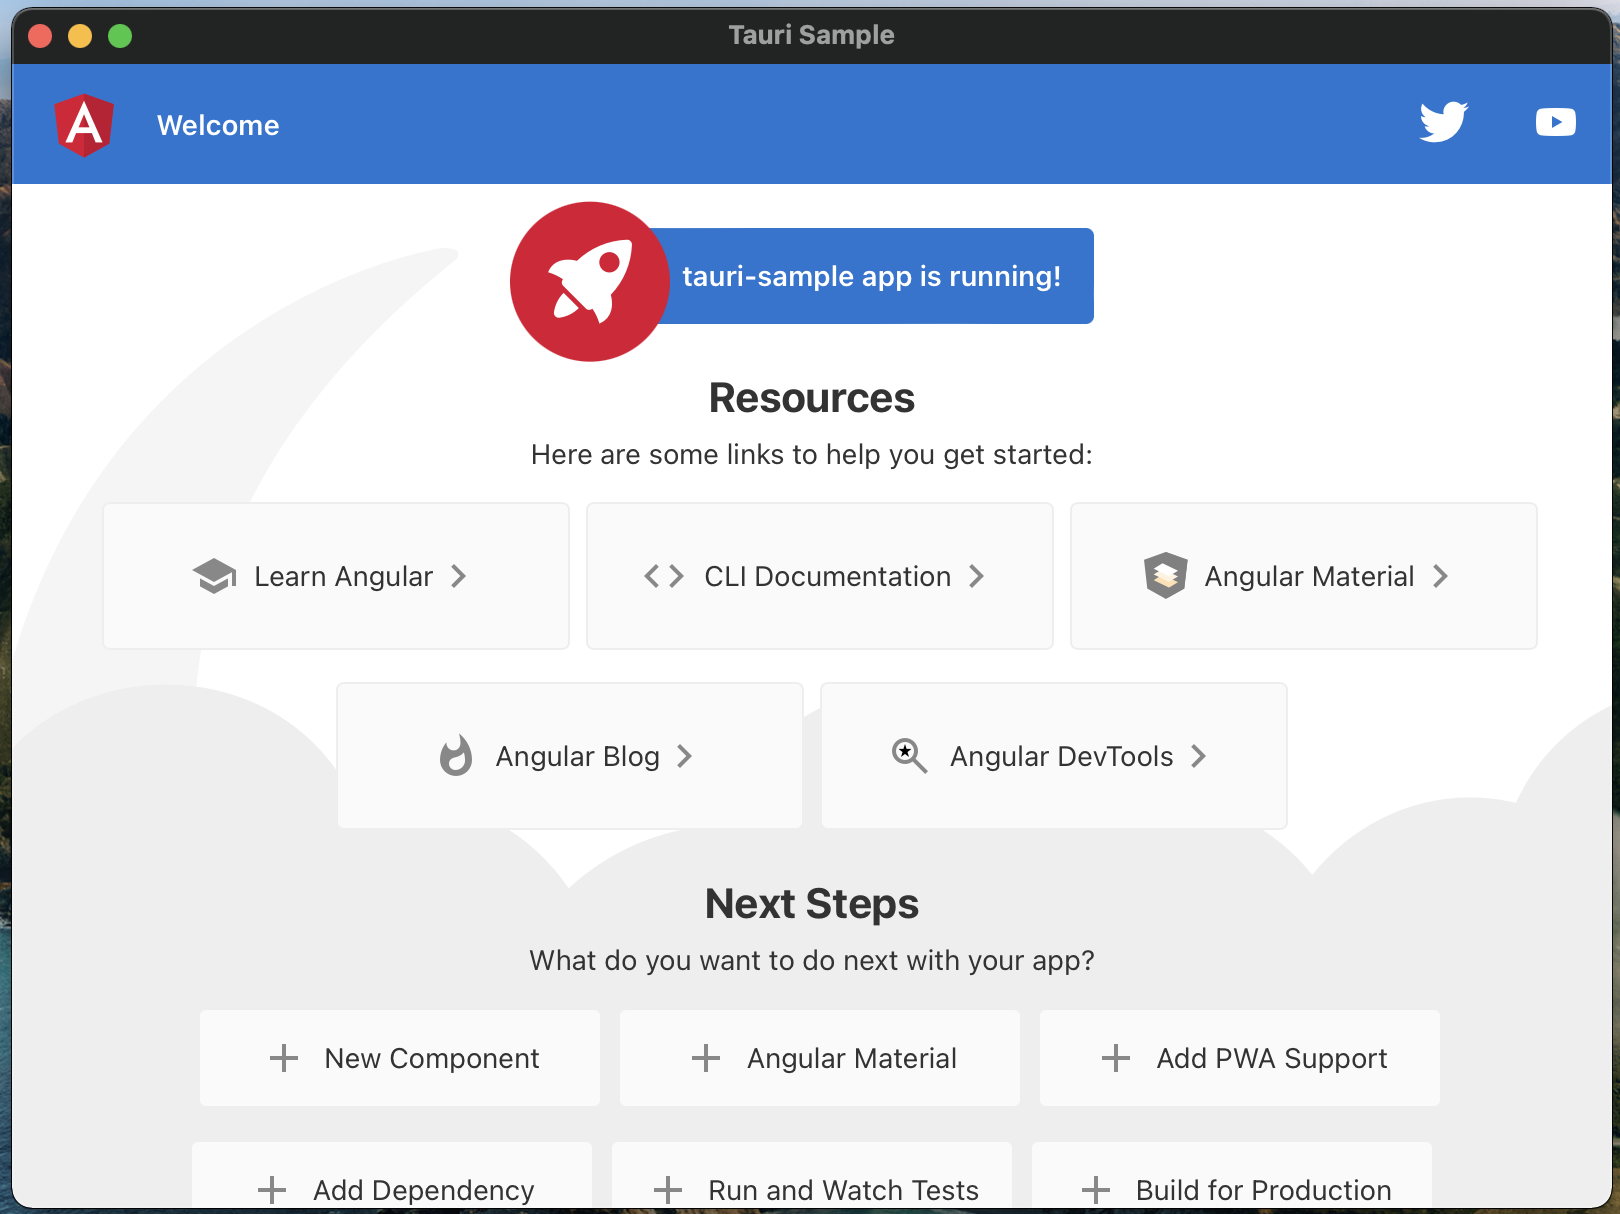
Task: Click the magnifier icon for Angular DevTools
Action: [x=909, y=756]
